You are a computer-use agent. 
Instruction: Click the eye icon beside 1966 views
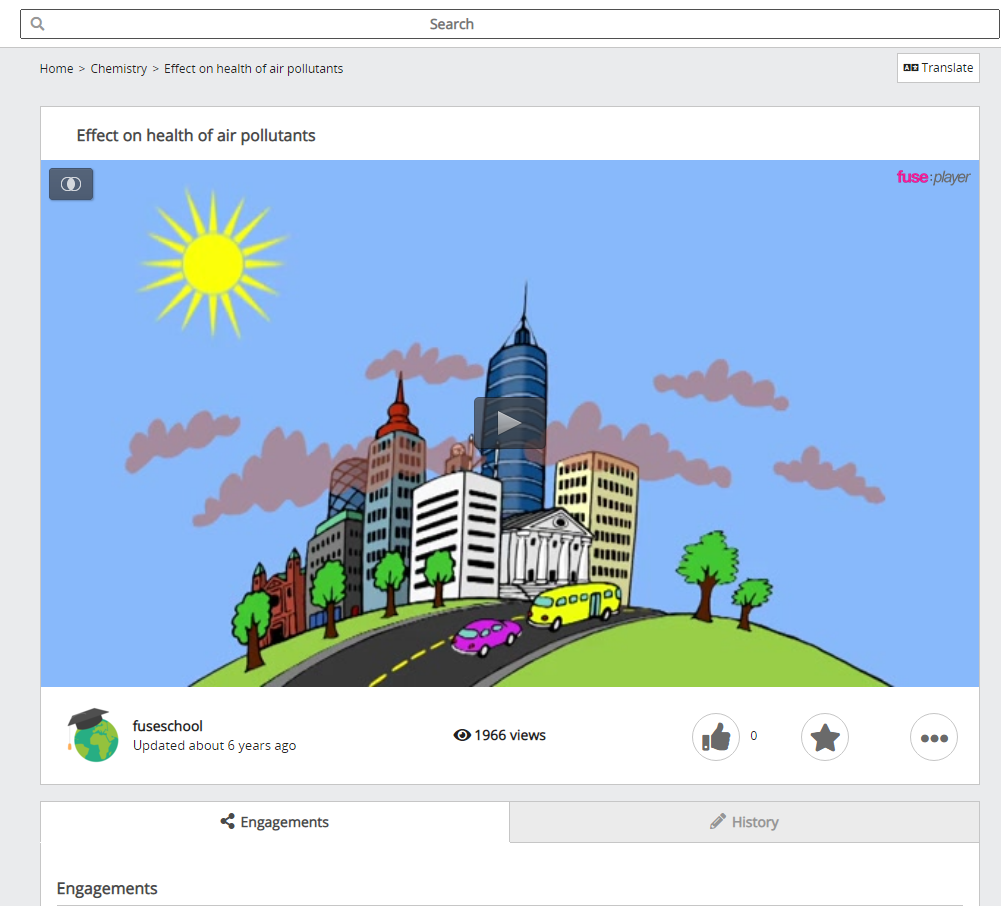coord(462,735)
